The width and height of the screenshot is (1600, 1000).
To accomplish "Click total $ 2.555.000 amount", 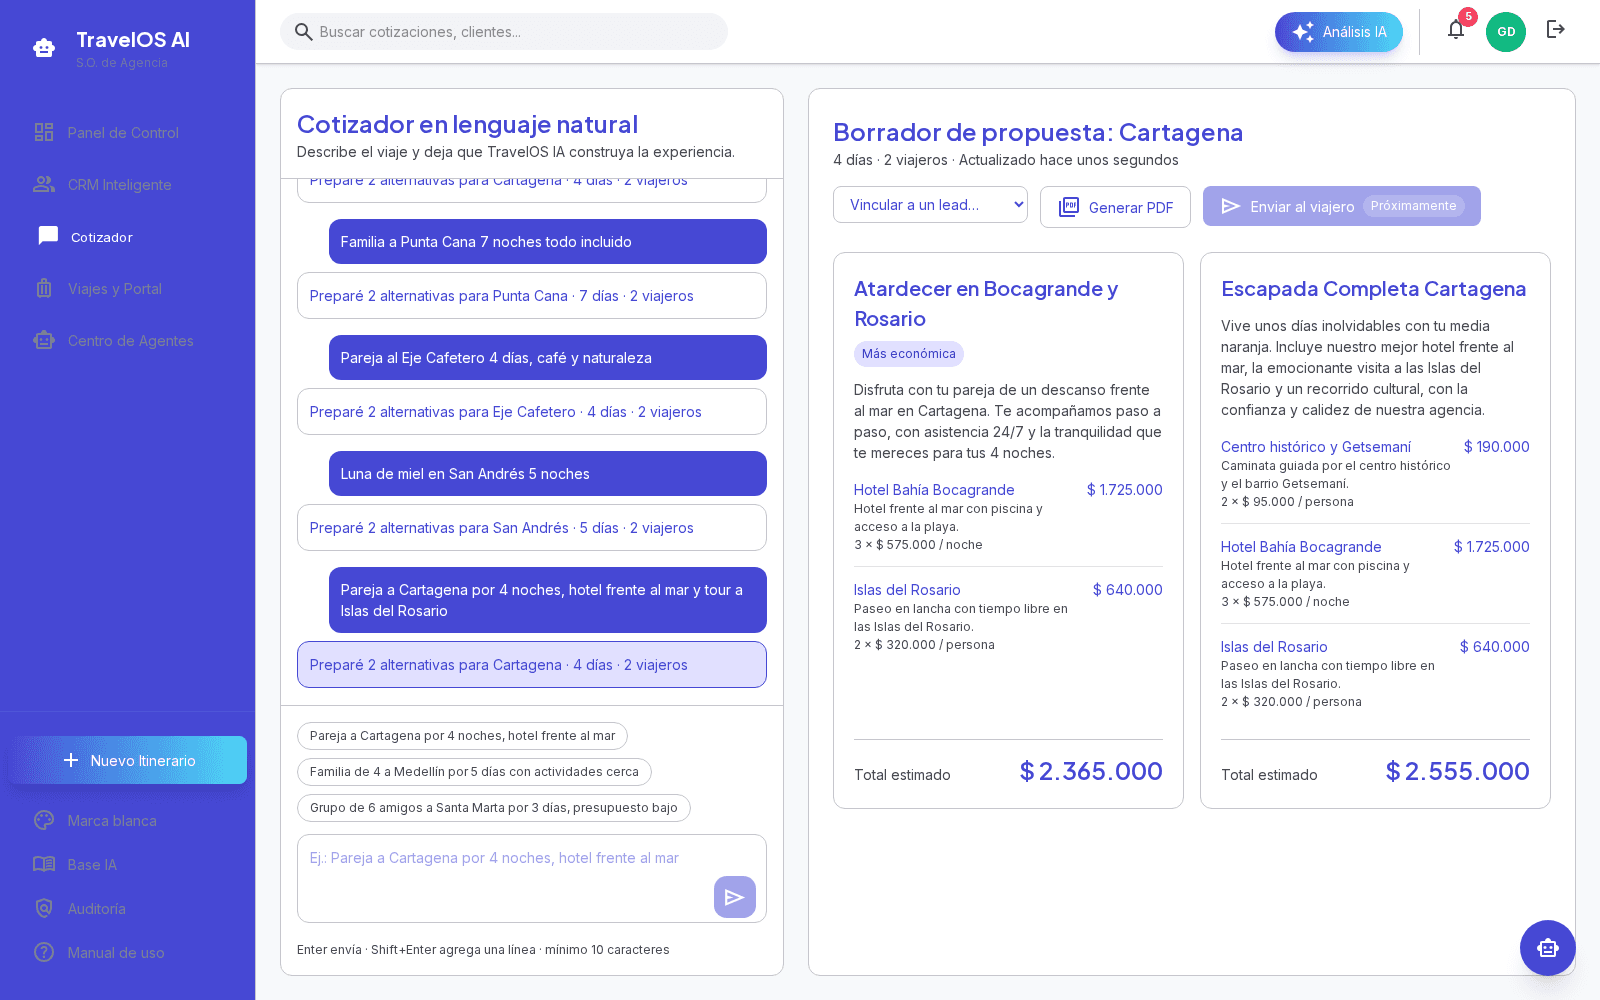I will pyautogui.click(x=1457, y=771).
